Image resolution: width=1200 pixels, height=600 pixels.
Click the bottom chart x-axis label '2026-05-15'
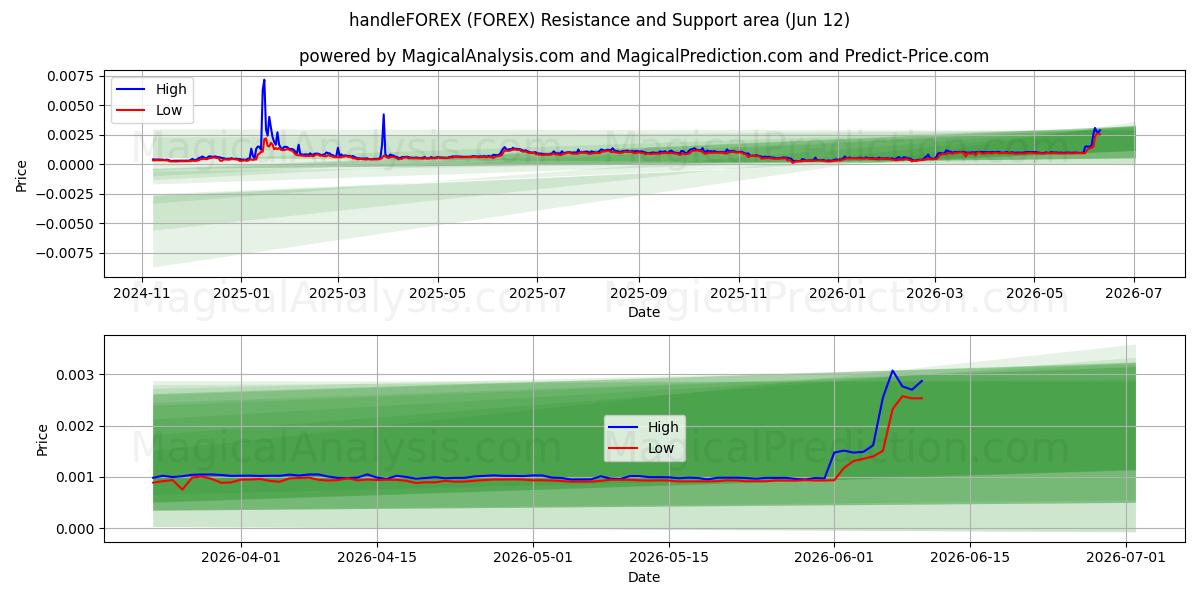667,560
